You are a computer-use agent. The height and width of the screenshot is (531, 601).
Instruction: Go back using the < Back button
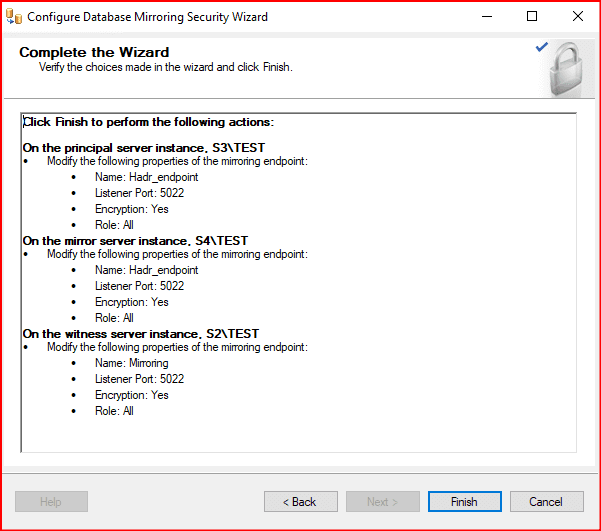click(x=300, y=501)
